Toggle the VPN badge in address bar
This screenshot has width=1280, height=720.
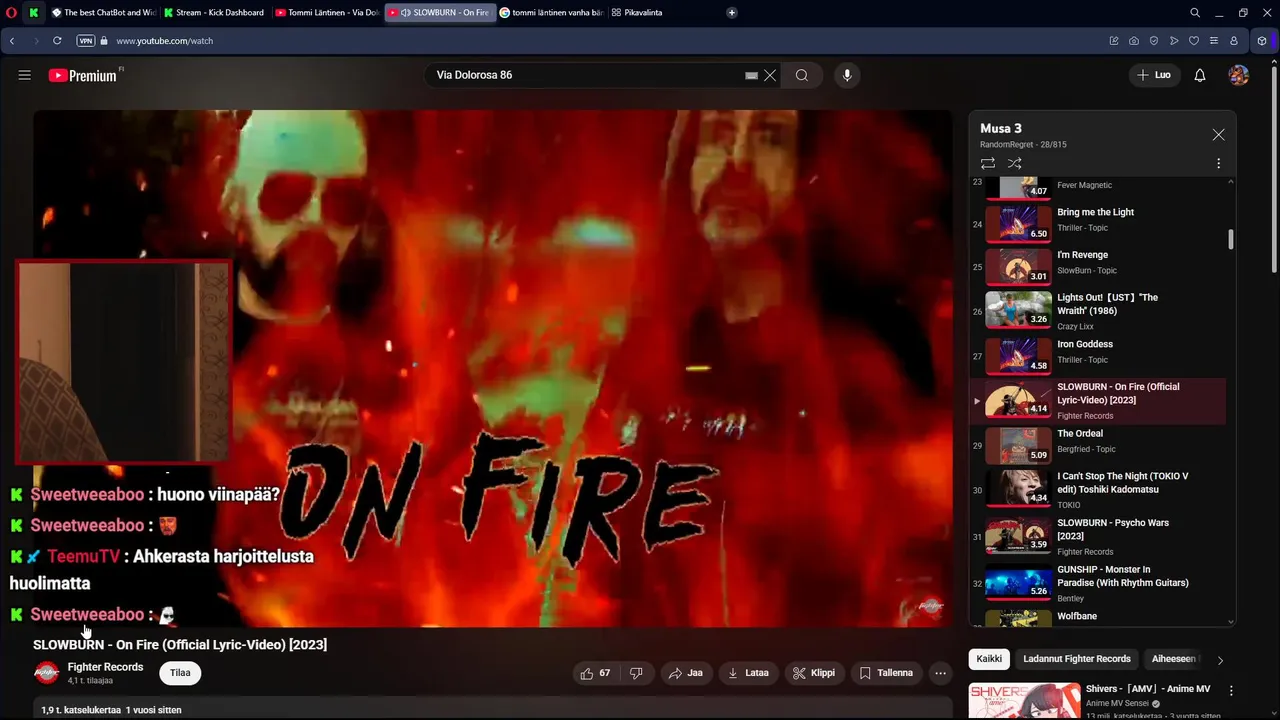pyautogui.click(x=85, y=41)
